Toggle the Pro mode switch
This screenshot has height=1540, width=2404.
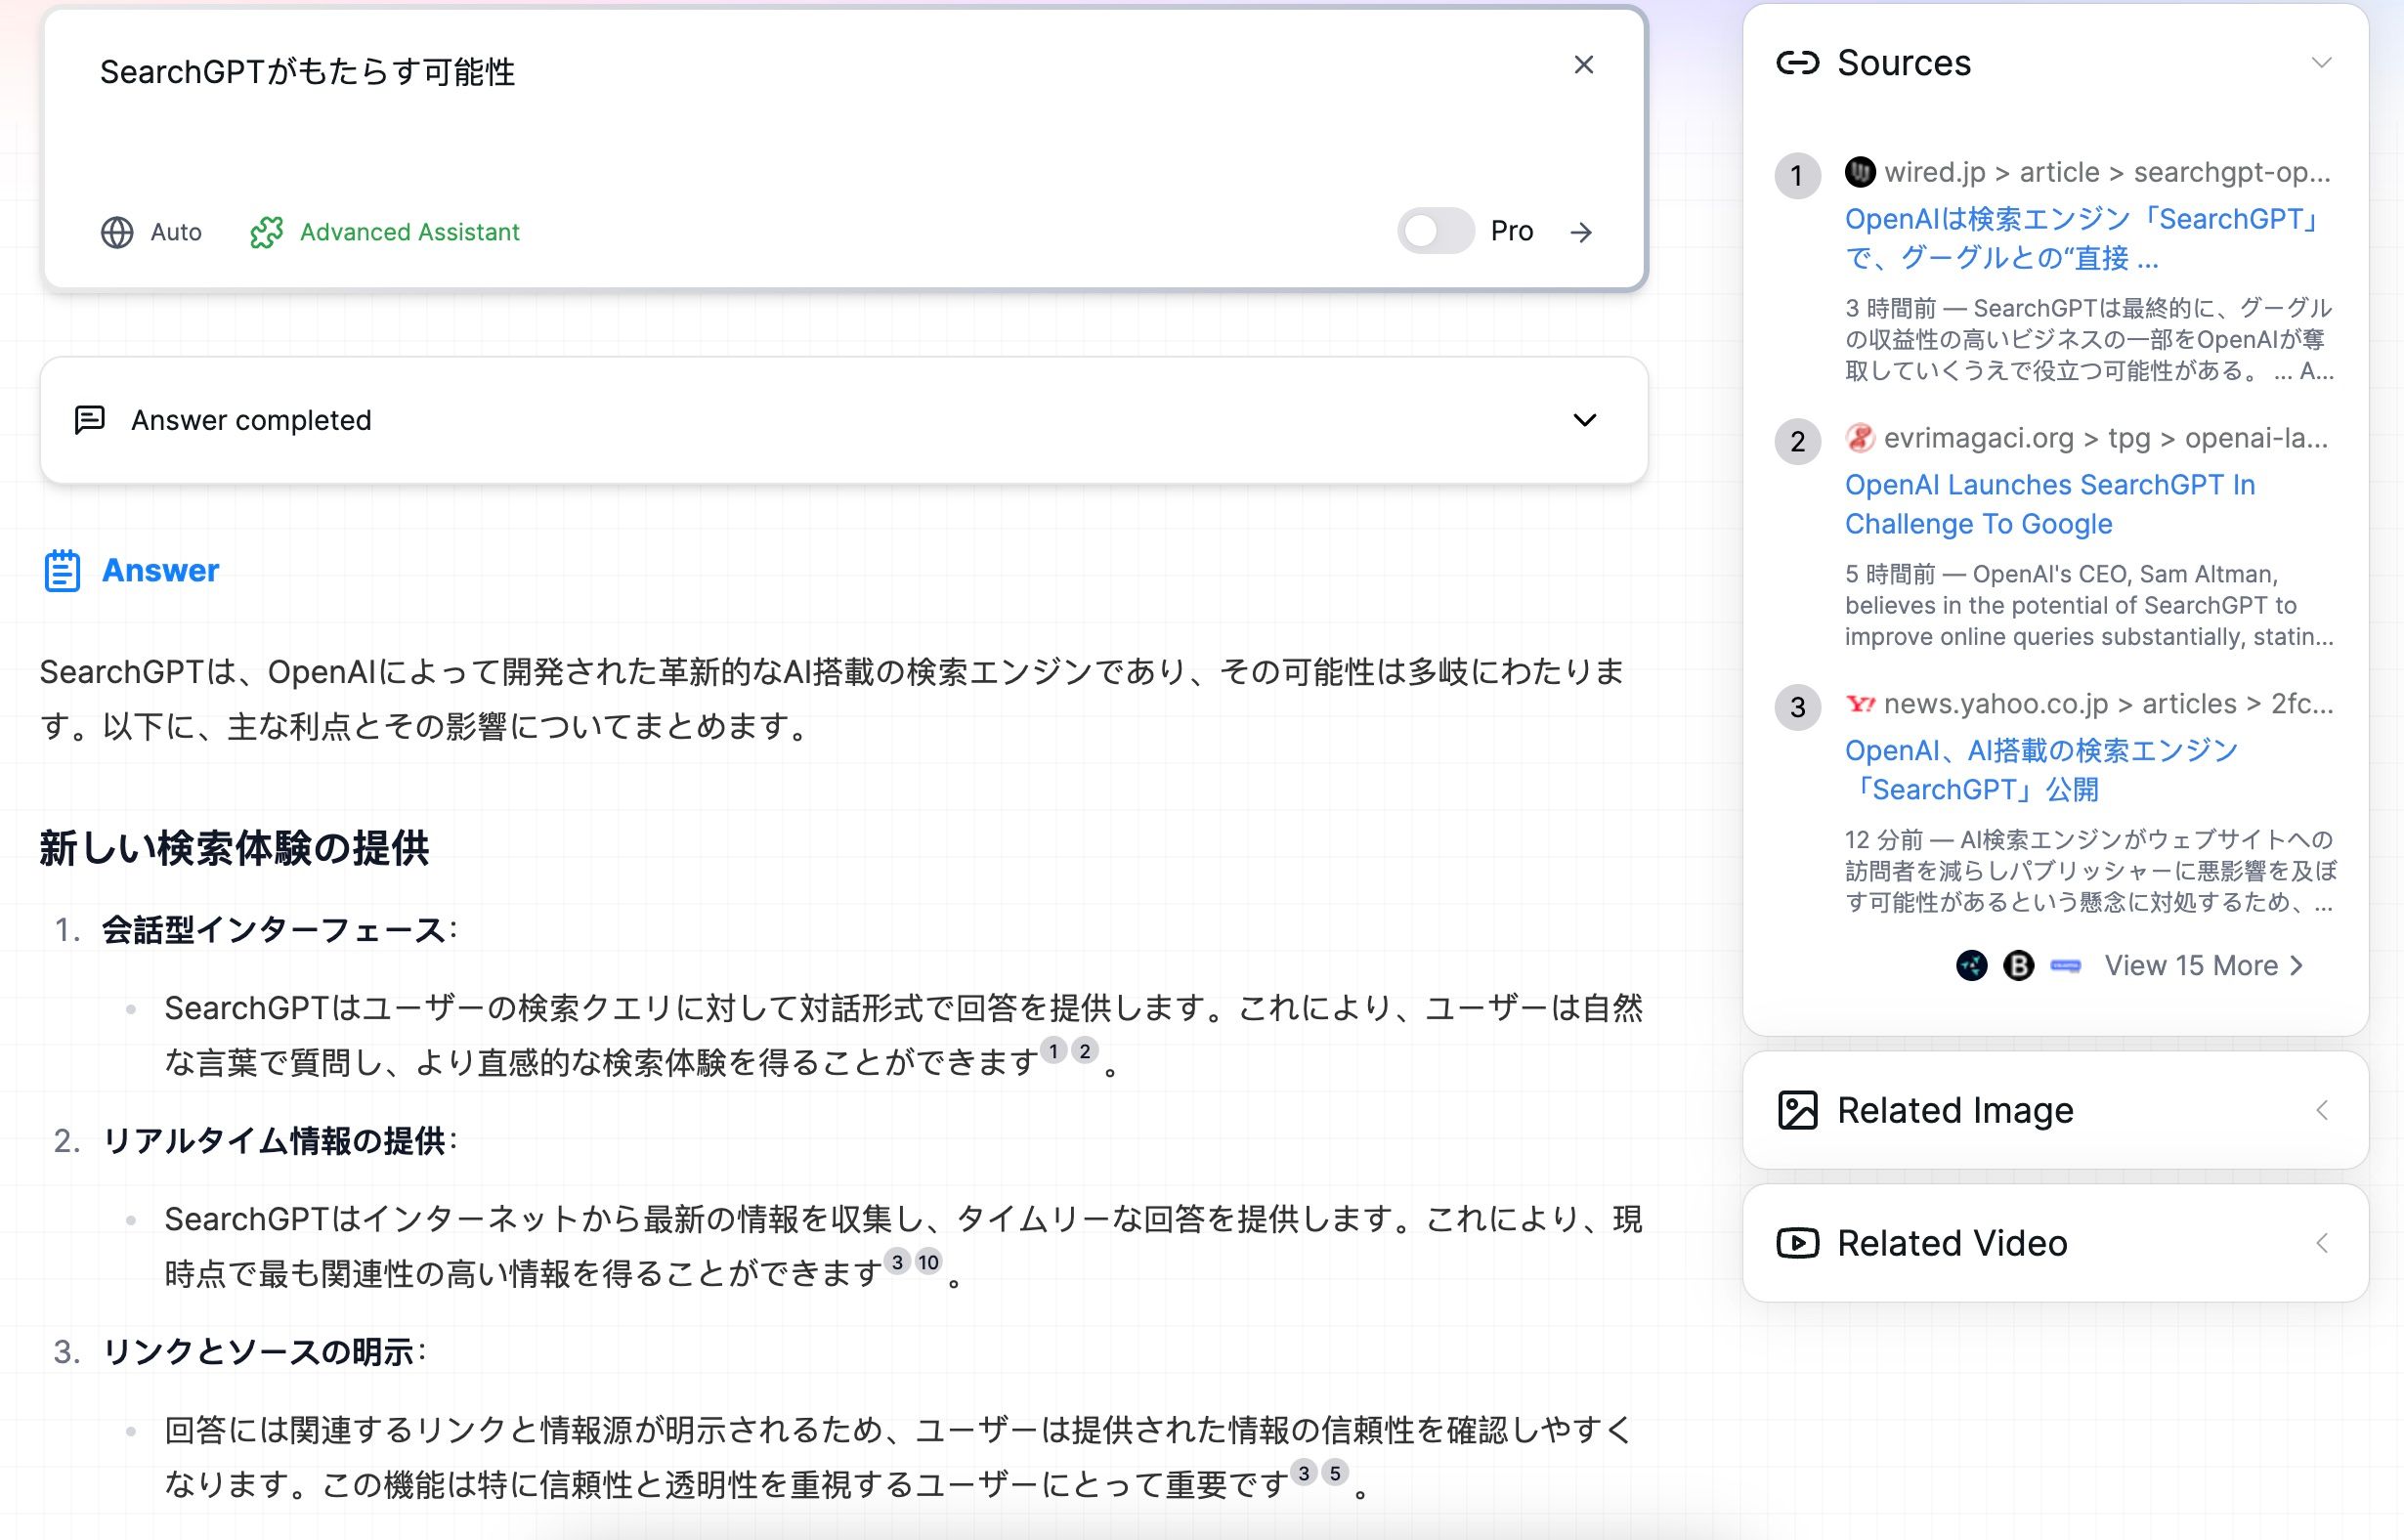[1435, 231]
